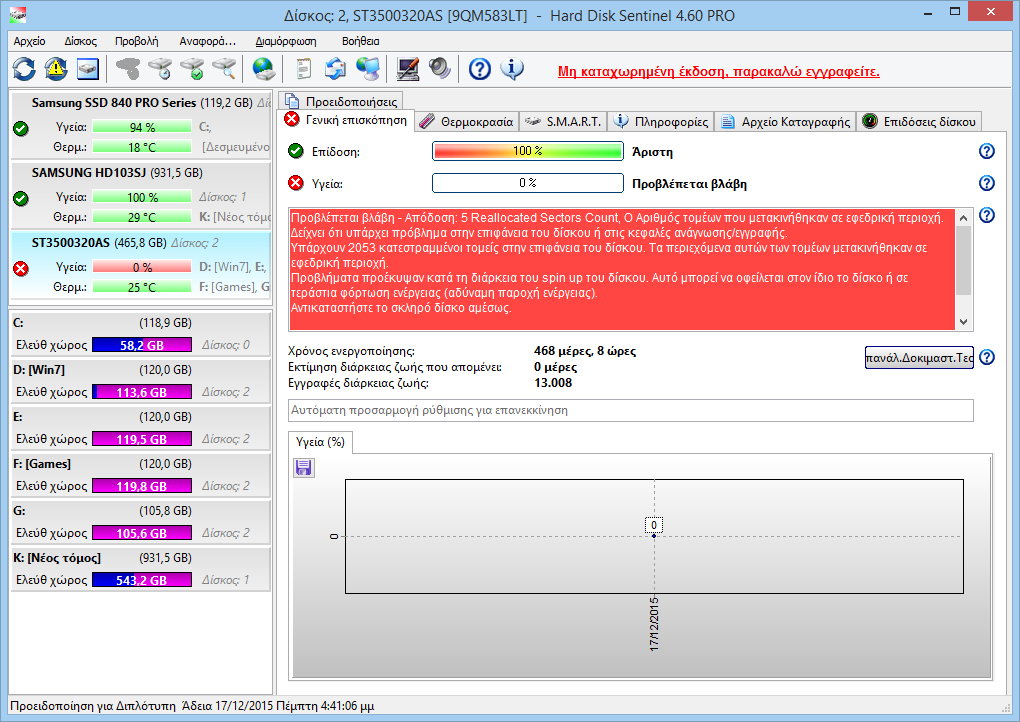1020x722 pixels.
Task: Open the Διαμόρφωση menu
Action: coord(286,41)
